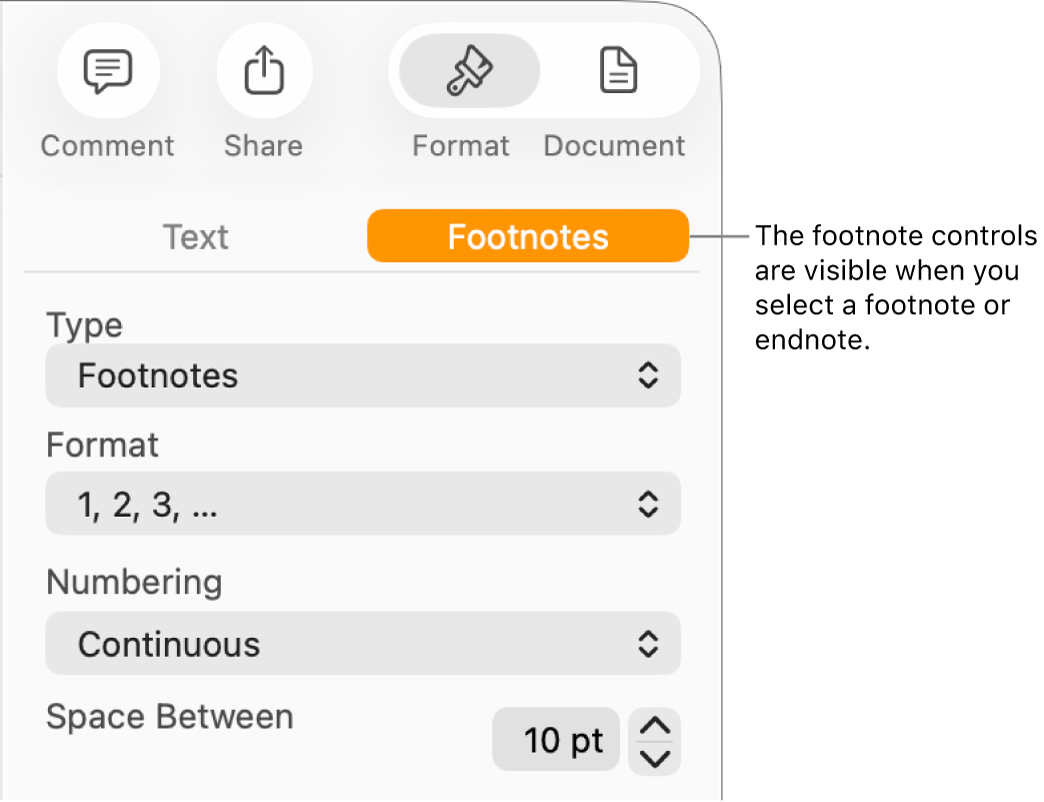The image size is (1044, 802).
Task: Open the Type dropdown showing Footnotes
Action: [x=362, y=376]
